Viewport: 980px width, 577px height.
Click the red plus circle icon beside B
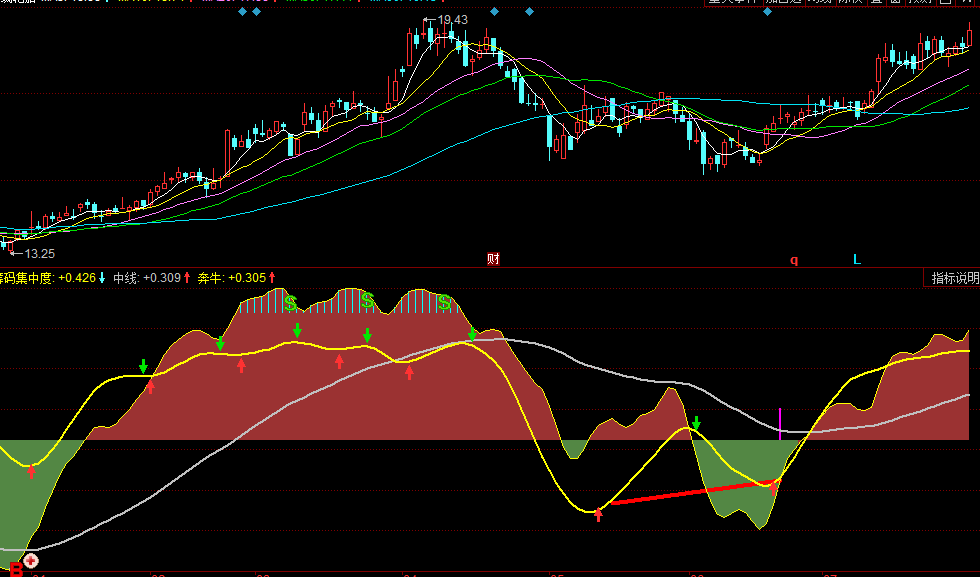pyautogui.click(x=31, y=561)
